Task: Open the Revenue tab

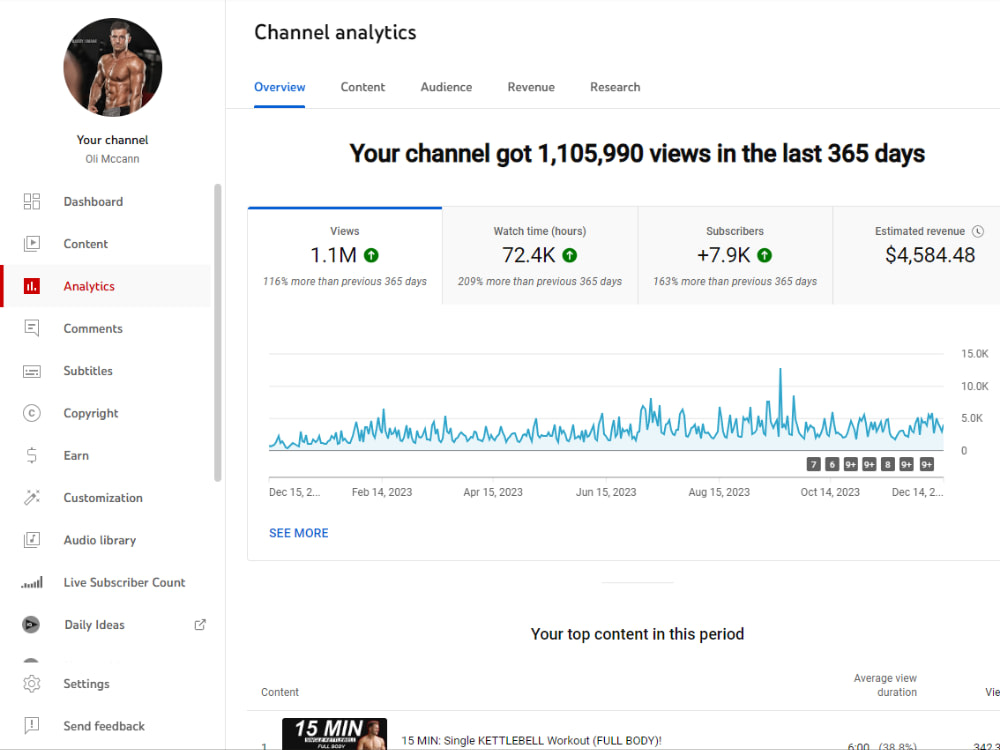Action: [531, 87]
